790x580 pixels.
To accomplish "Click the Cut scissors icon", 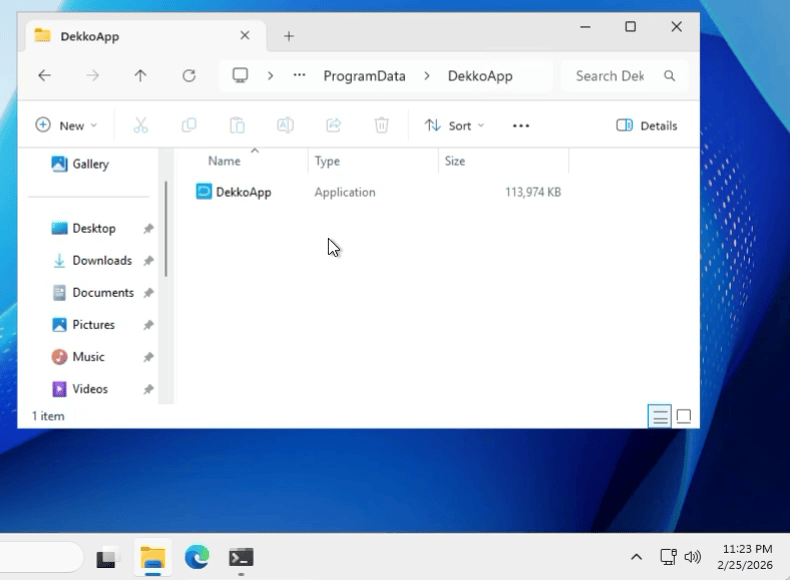I will click(141, 125).
